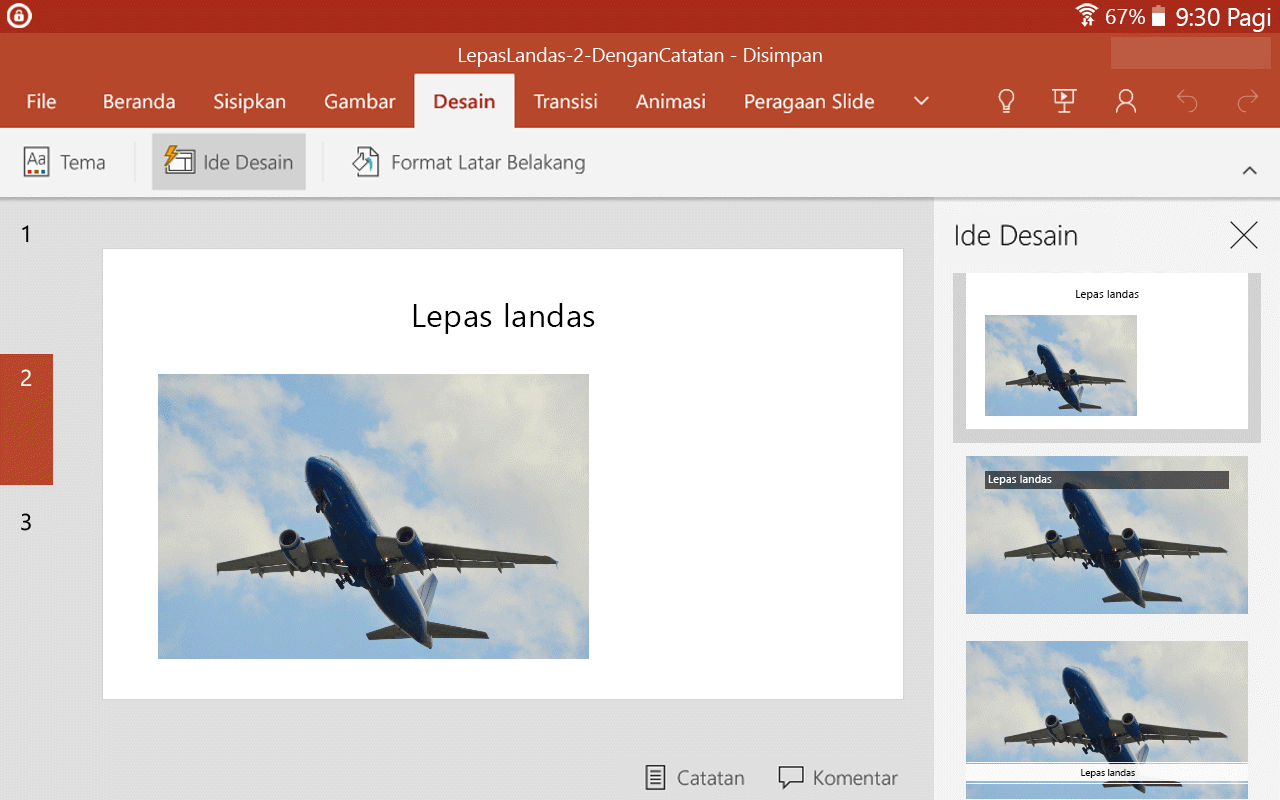The width and height of the screenshot is (1280, 800).
Task: Open the Animasi tab
Action: pyautogui.click(x=671, y=101)
